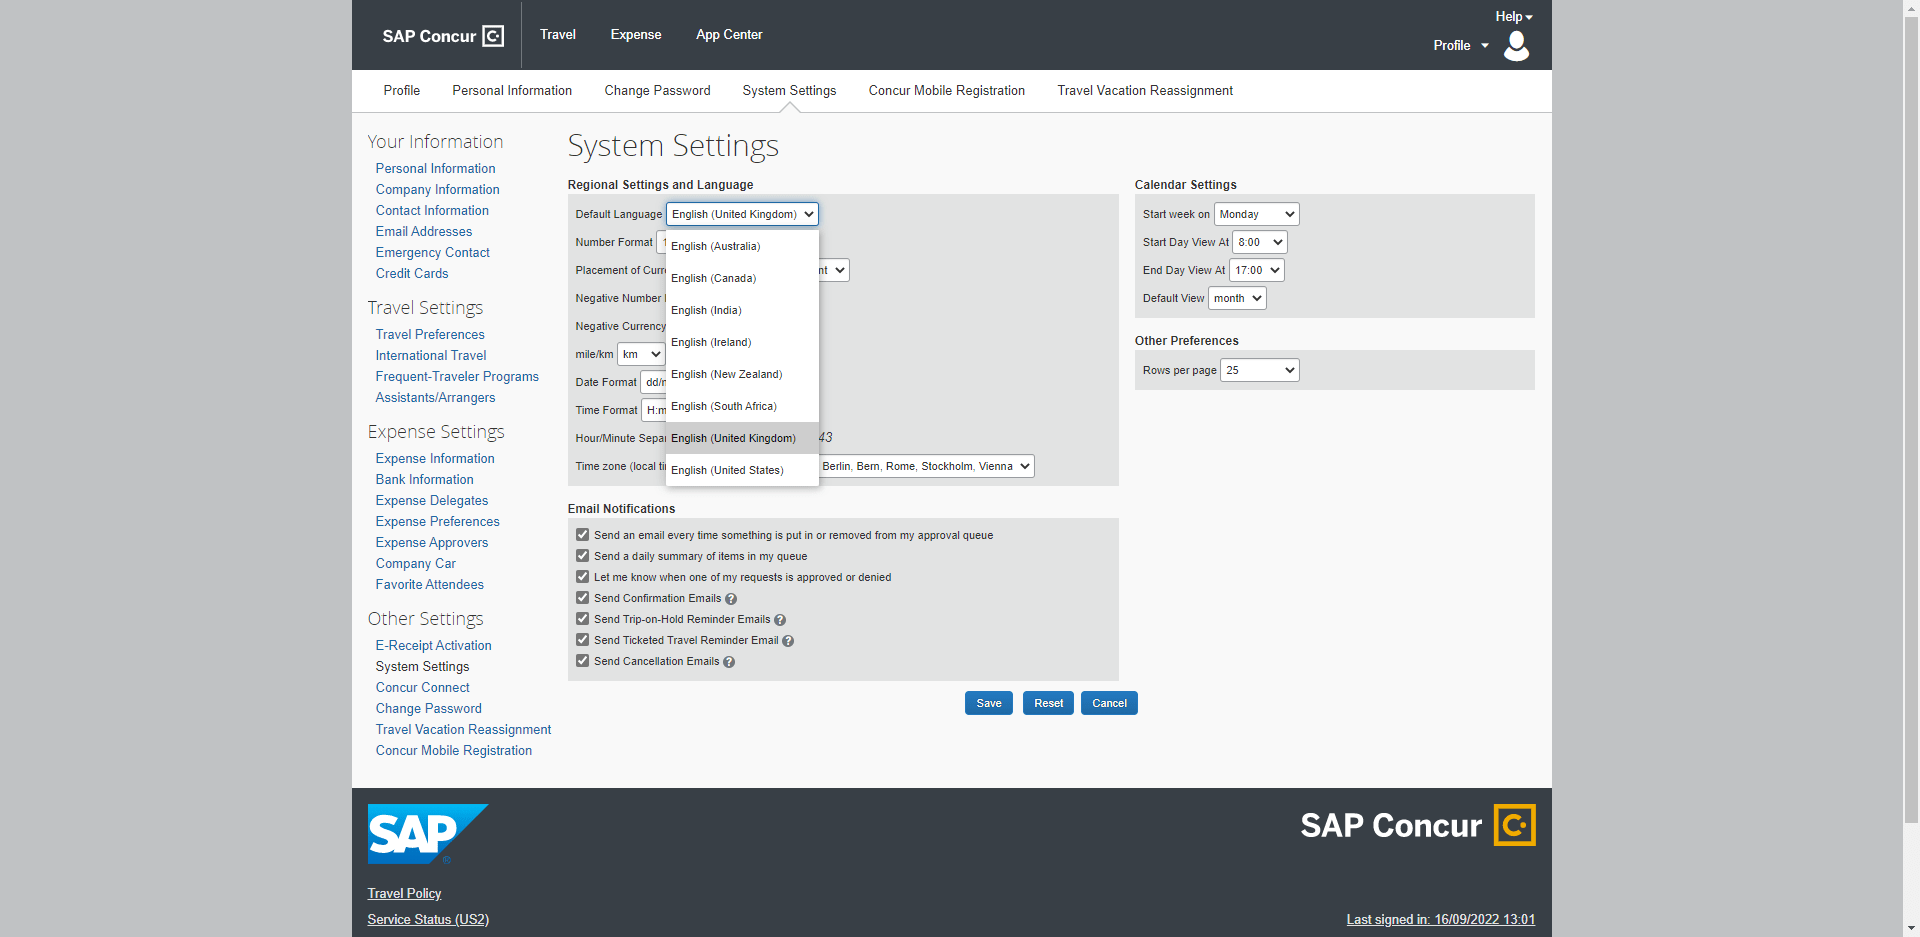1920x937 pixels.
Task: Select English (United States) language option
Action: [x=742, y=470]
